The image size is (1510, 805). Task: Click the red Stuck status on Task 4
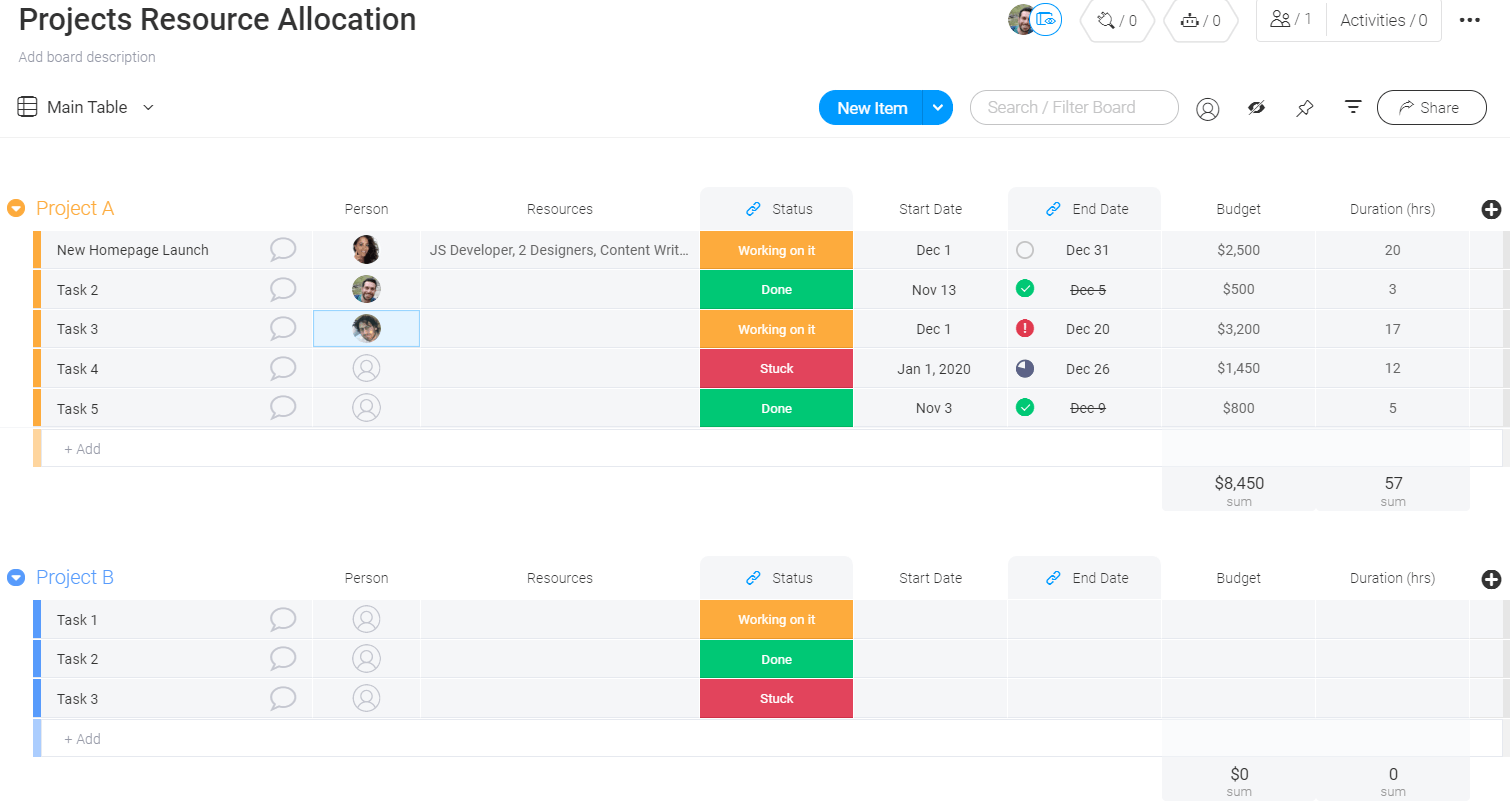[776, 368]
